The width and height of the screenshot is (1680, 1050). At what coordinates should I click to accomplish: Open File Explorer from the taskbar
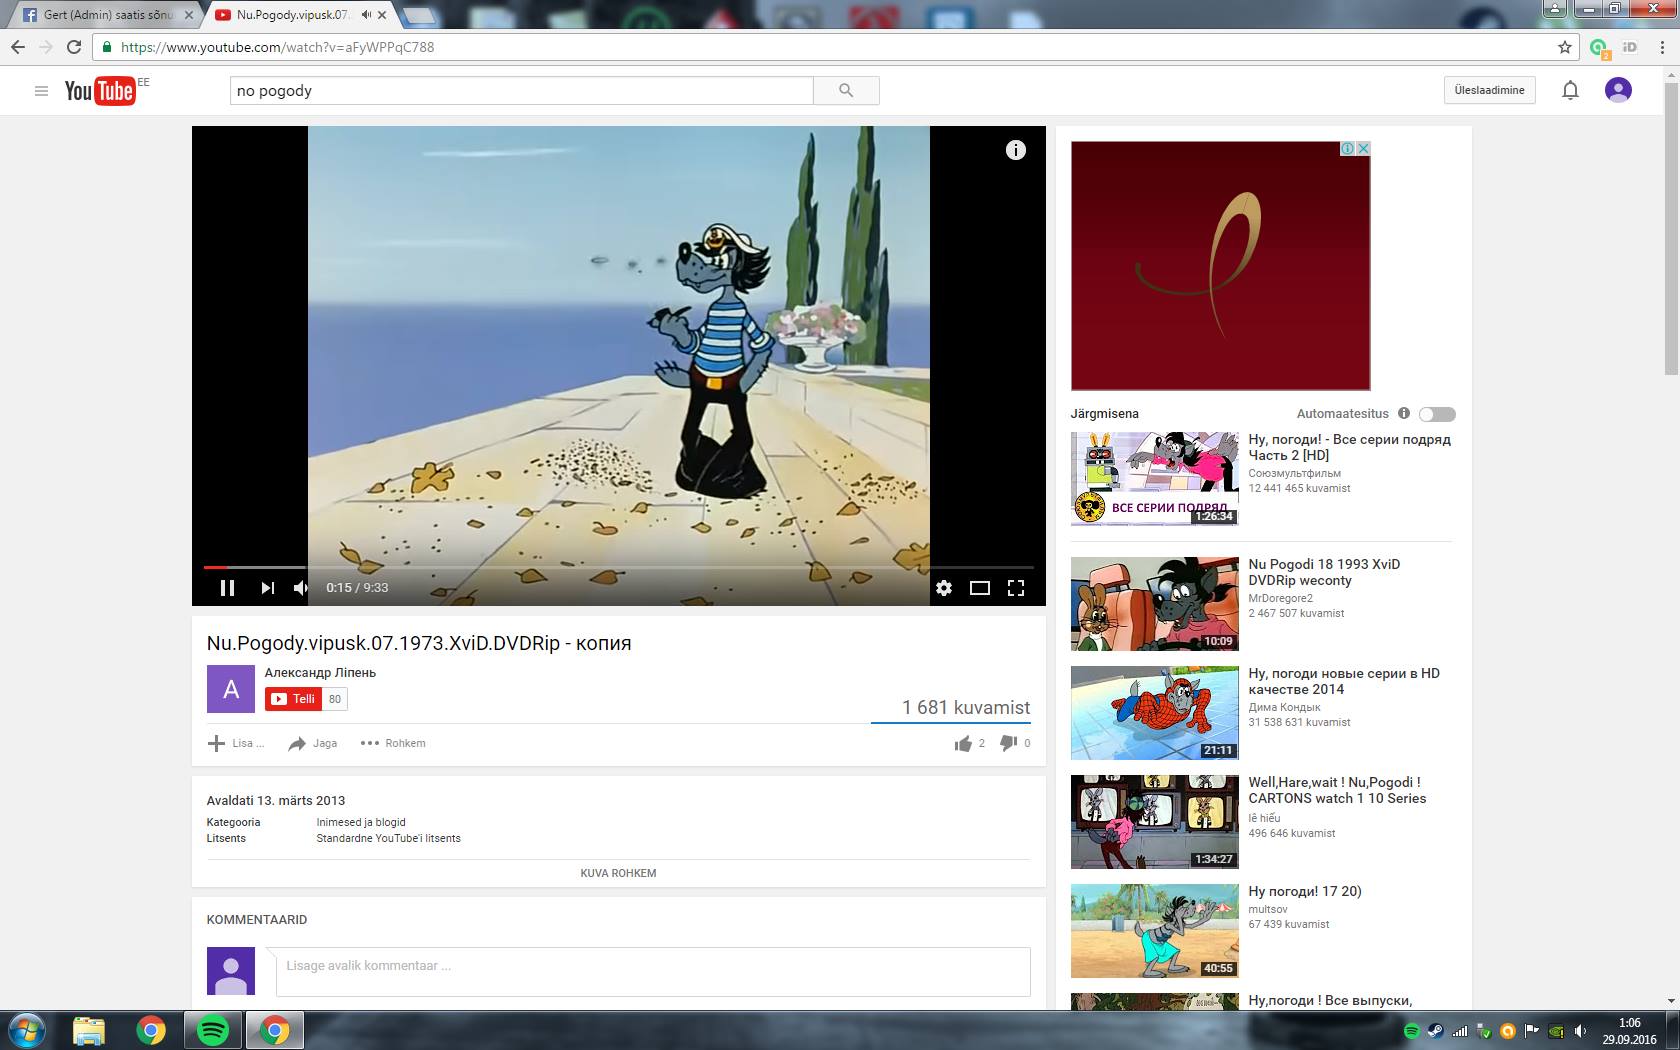click(89, 1030)
